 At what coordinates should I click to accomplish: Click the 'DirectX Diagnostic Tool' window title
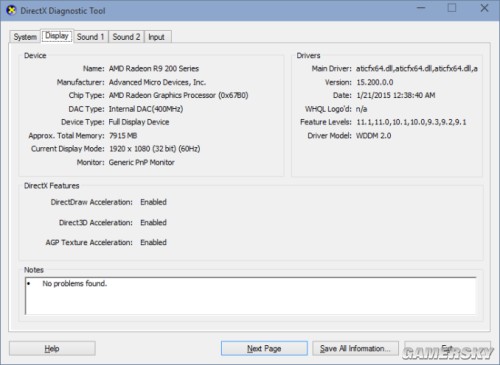63,11
